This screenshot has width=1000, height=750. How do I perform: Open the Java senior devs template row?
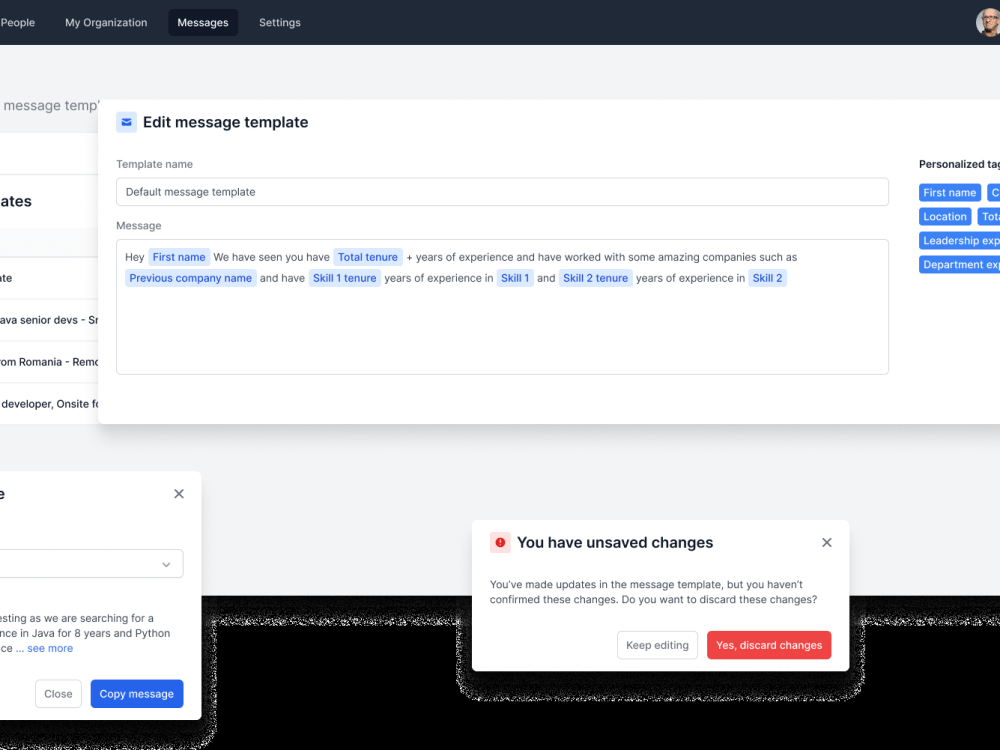pos(49,320)
